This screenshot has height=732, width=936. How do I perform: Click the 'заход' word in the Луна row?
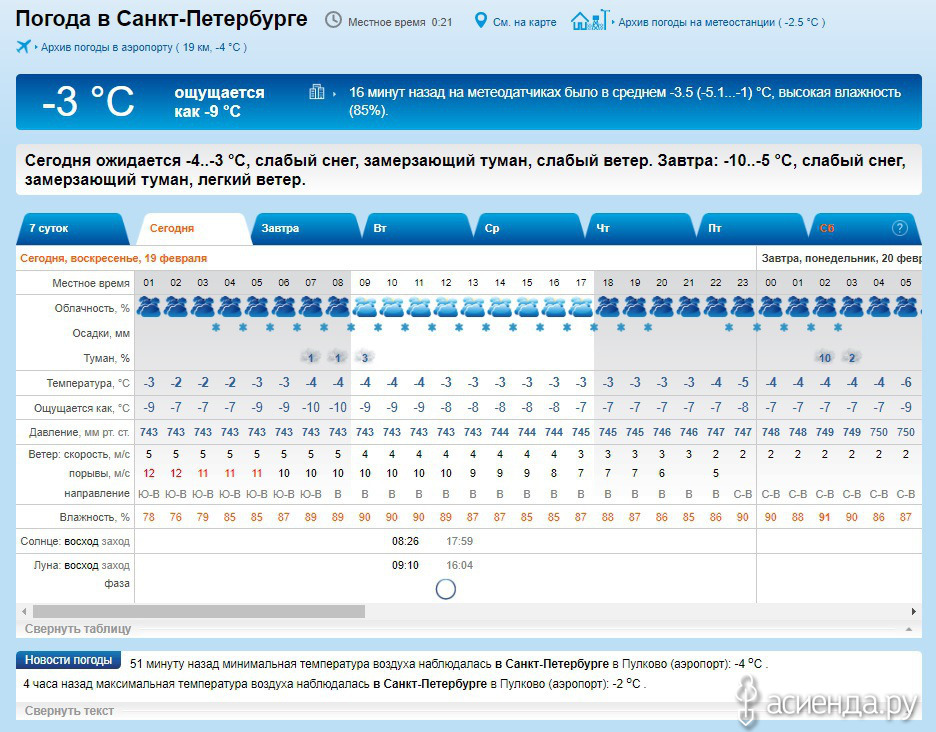tap(115, 565)
